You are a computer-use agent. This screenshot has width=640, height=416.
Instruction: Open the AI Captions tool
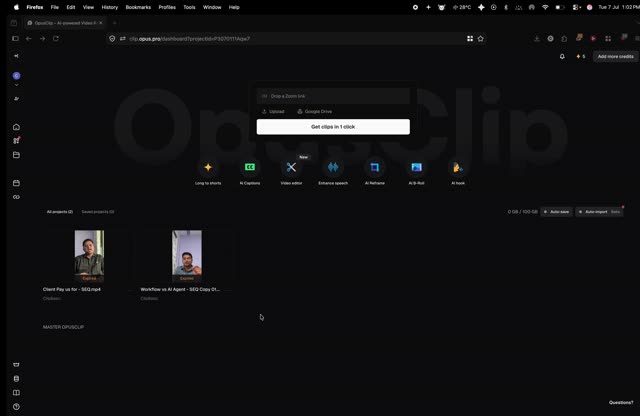(250, 167)
